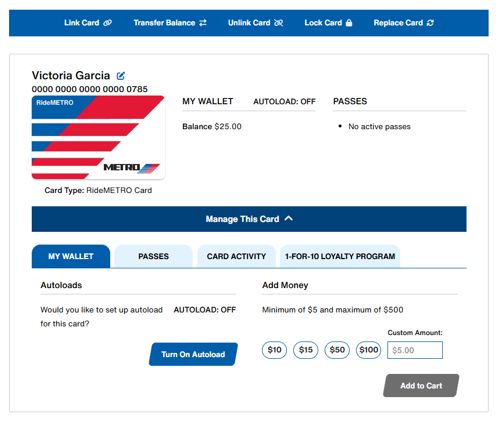Viewport: 500px width, 424px height.
Task: Open the Passes tab
Action: (153, 256)
